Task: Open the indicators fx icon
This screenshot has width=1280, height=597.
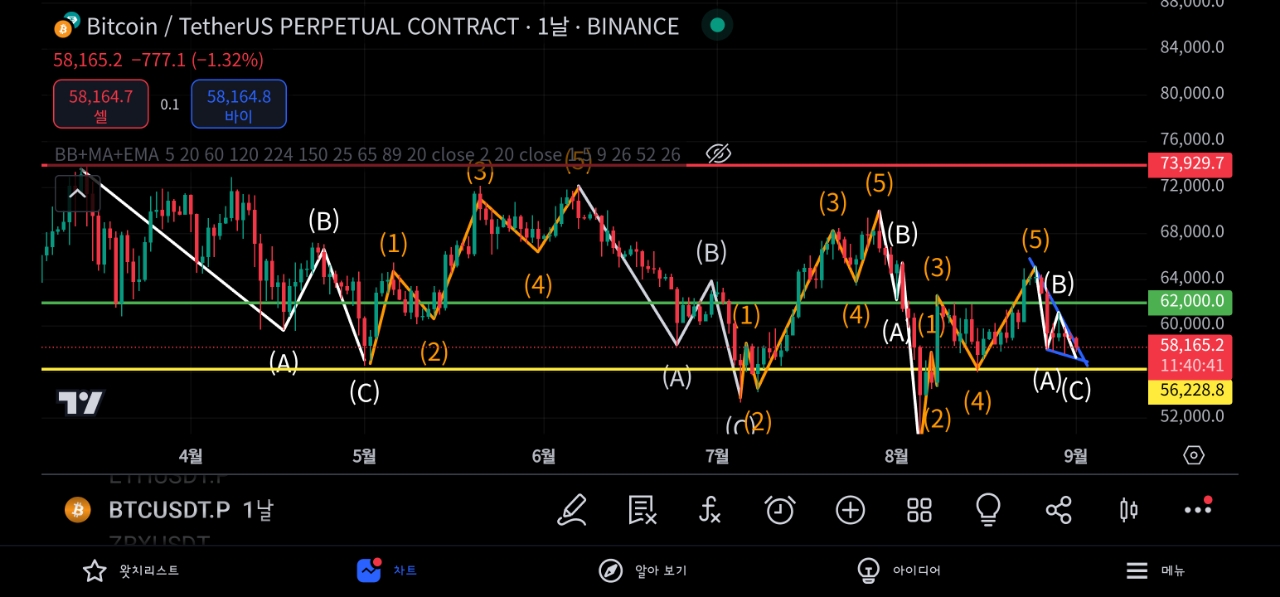Action: tap(710, 510)
